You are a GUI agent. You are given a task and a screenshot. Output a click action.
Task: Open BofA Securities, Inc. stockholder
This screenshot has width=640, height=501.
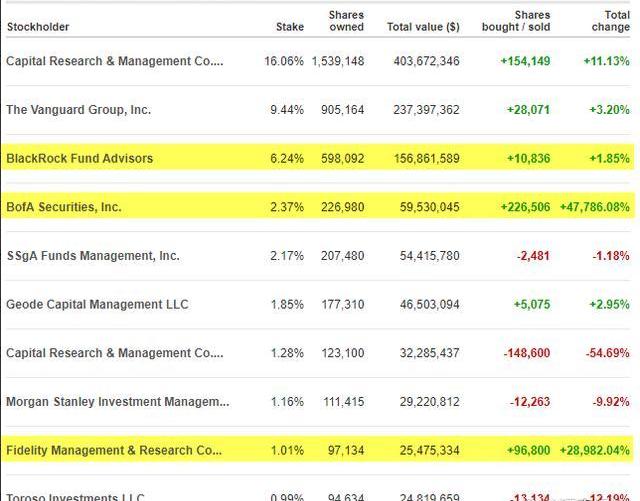coord(64,207)
